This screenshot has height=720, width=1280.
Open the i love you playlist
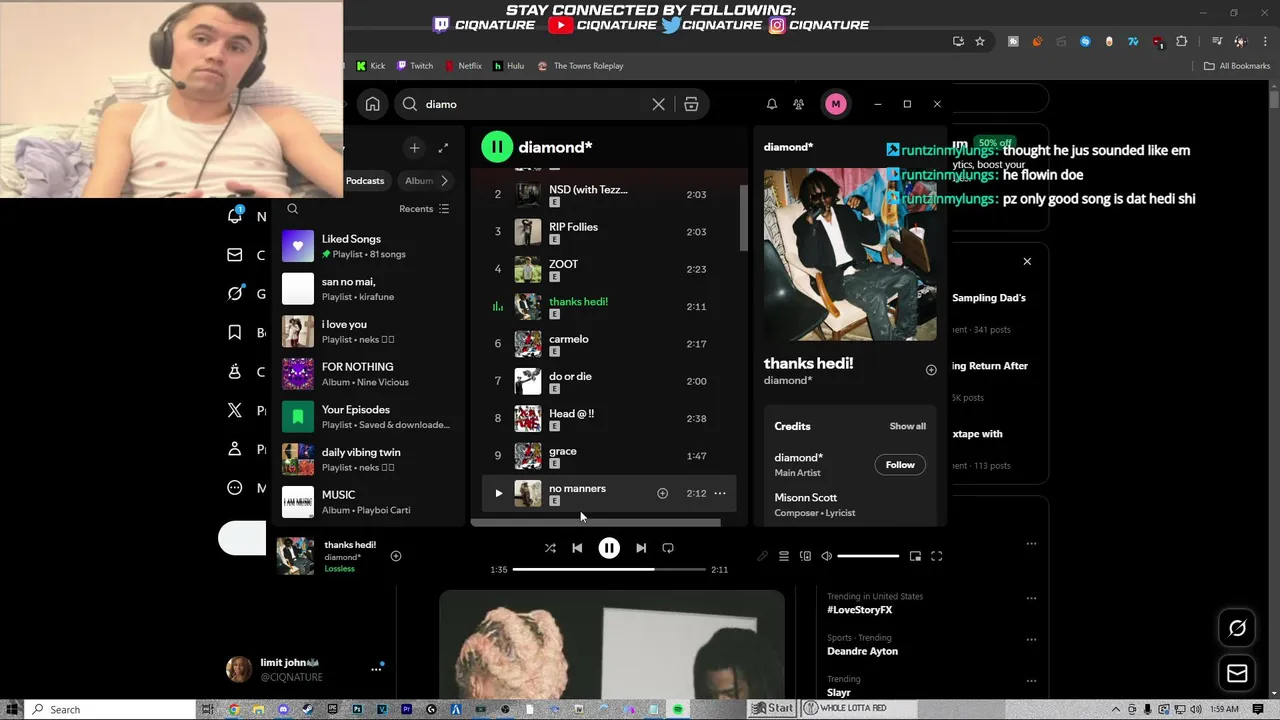366,331
